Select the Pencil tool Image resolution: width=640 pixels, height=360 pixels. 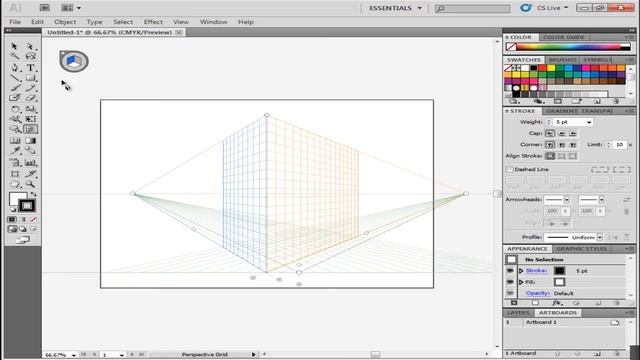tap(30, 88)
